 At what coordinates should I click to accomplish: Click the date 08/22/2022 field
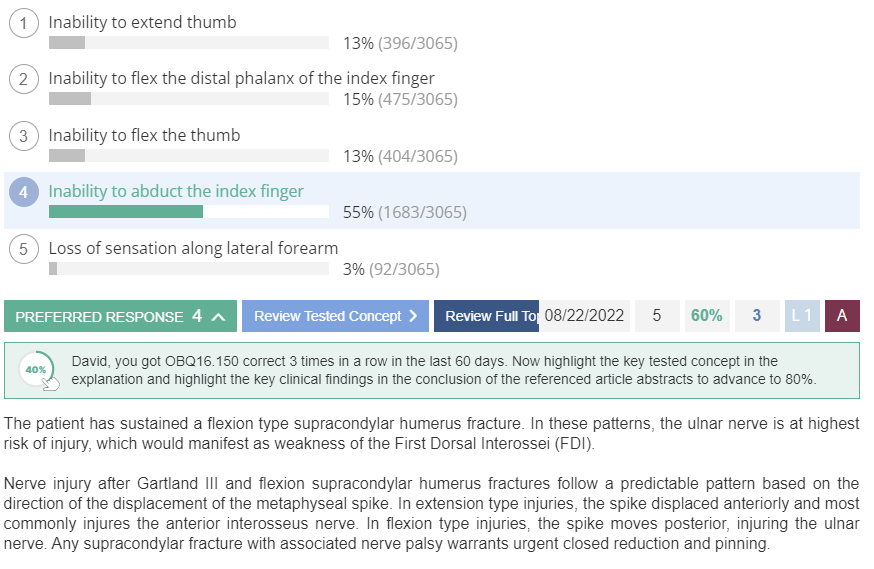[584, 316]
